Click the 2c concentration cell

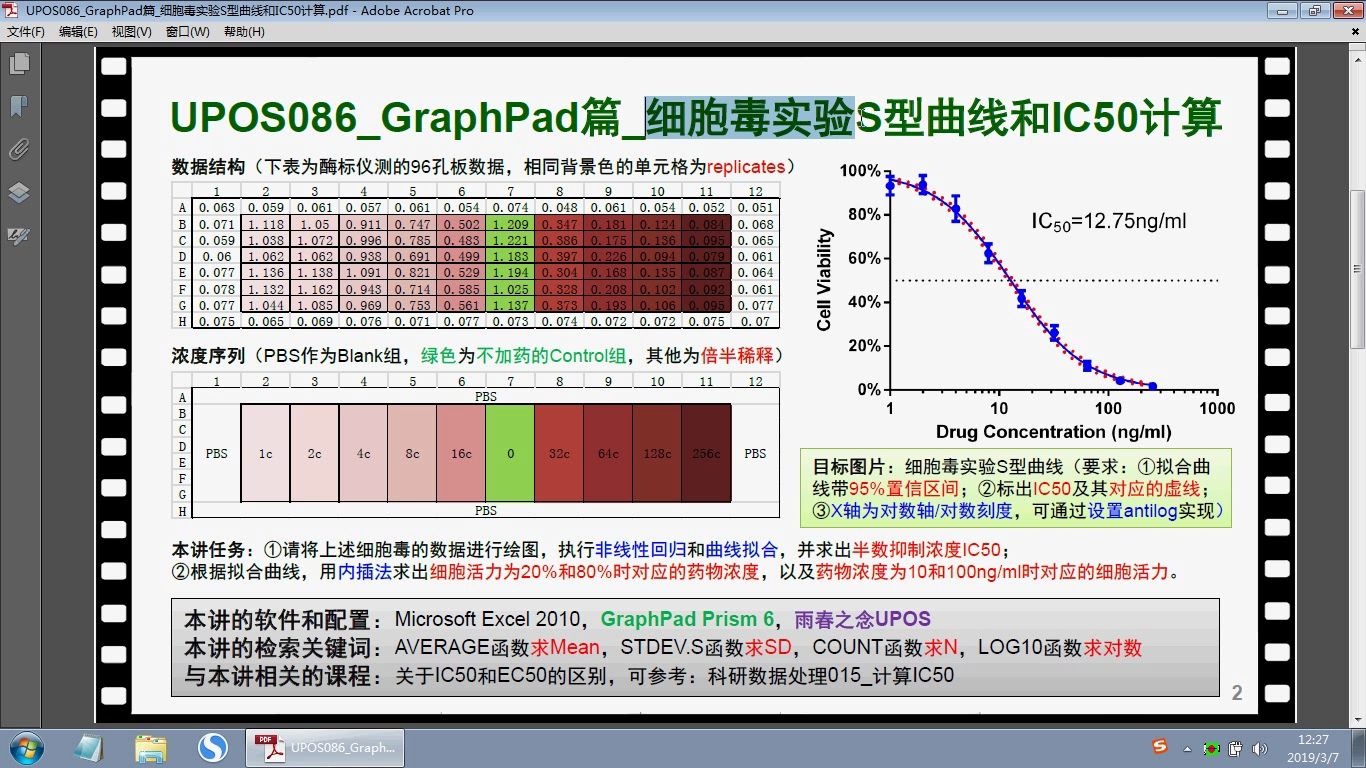[x=315, y=453]
